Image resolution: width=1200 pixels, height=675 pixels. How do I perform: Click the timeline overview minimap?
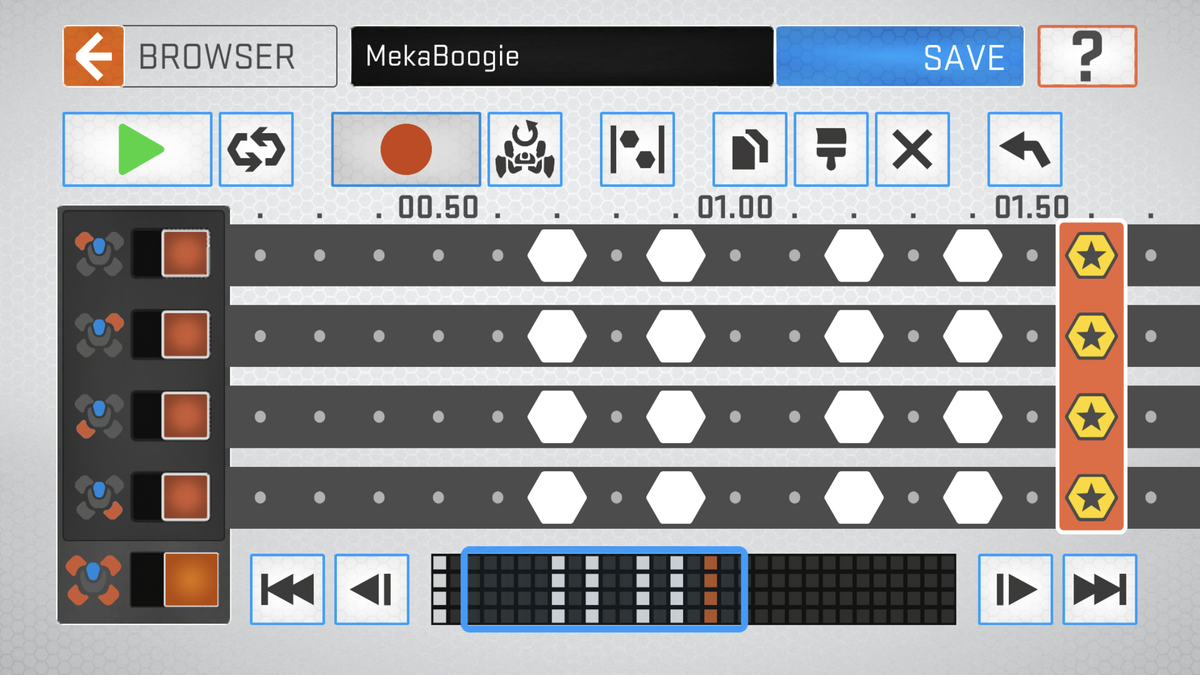click(x=693, y=590)
